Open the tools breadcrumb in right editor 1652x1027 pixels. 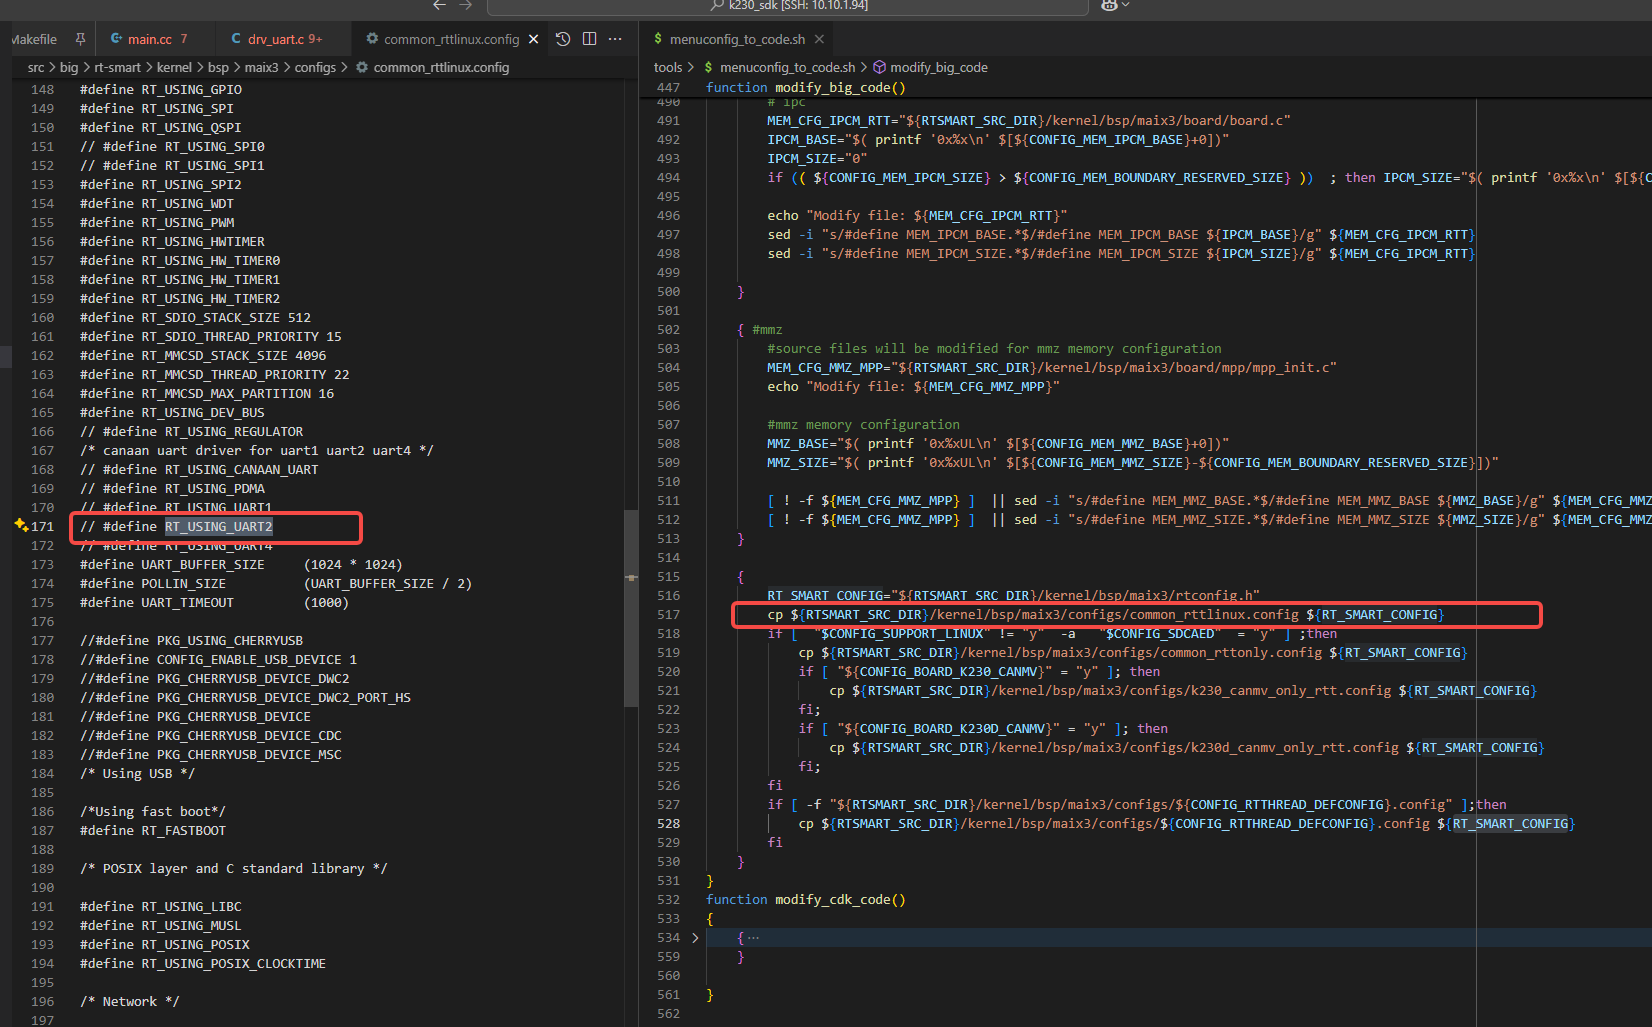[668, 67]
